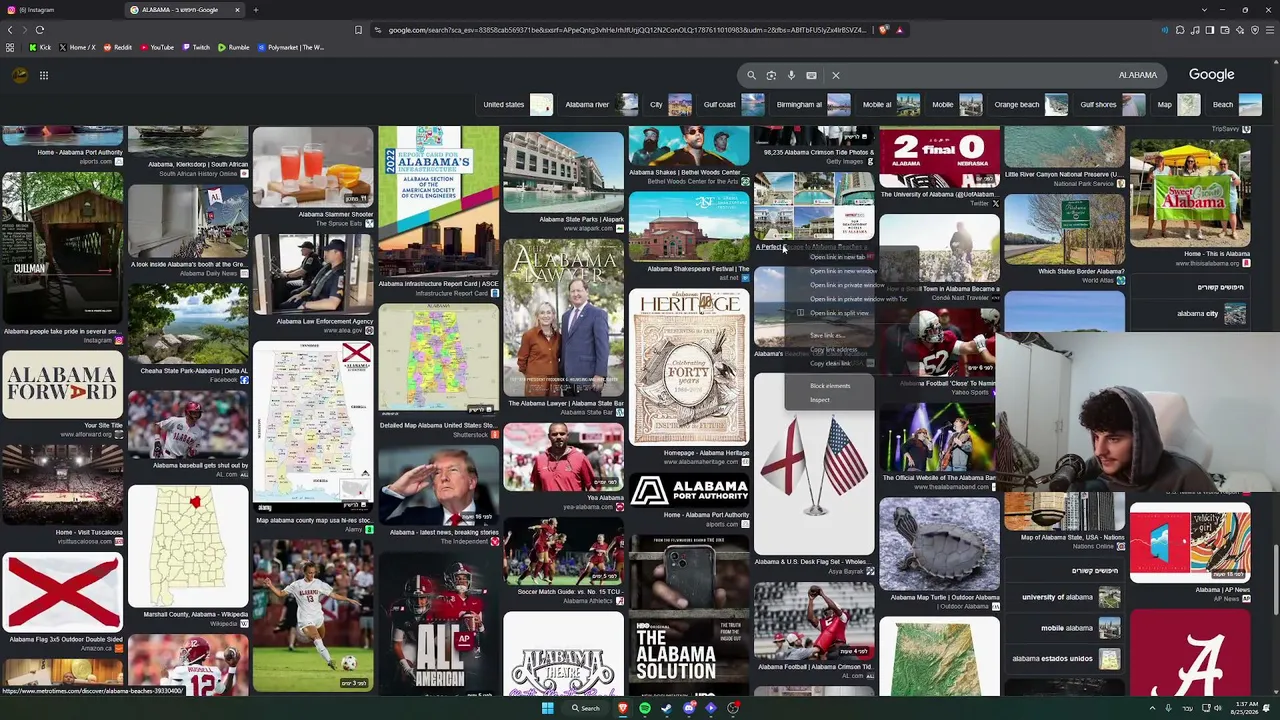This screenshot has height=720, width=1280.
Task: Choose Open link in split view
Action: pyautogui.click(x=839, y=313)
